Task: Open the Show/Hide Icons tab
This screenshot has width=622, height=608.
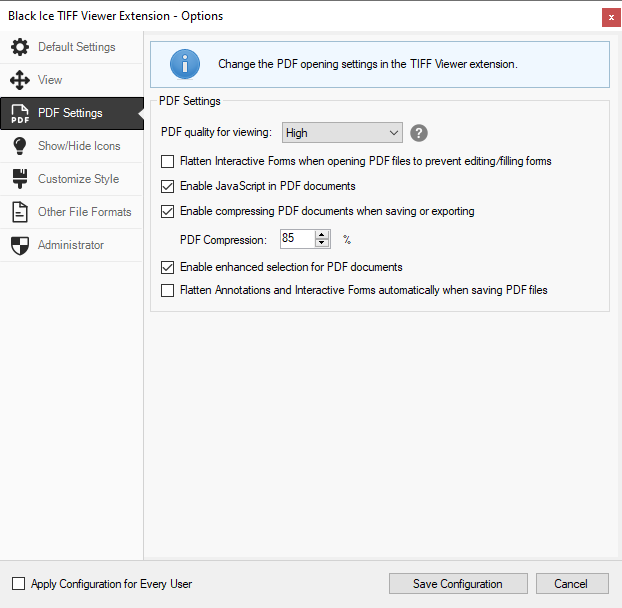Action: [x=71, y=146]
